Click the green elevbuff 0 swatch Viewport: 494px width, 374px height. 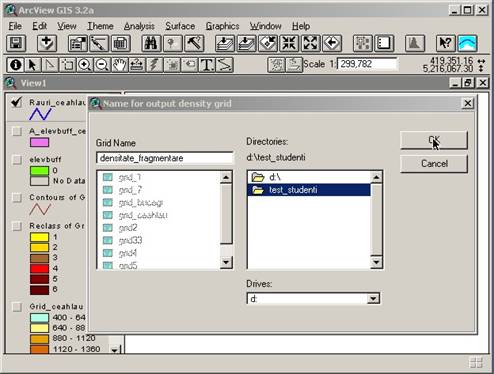39,171
